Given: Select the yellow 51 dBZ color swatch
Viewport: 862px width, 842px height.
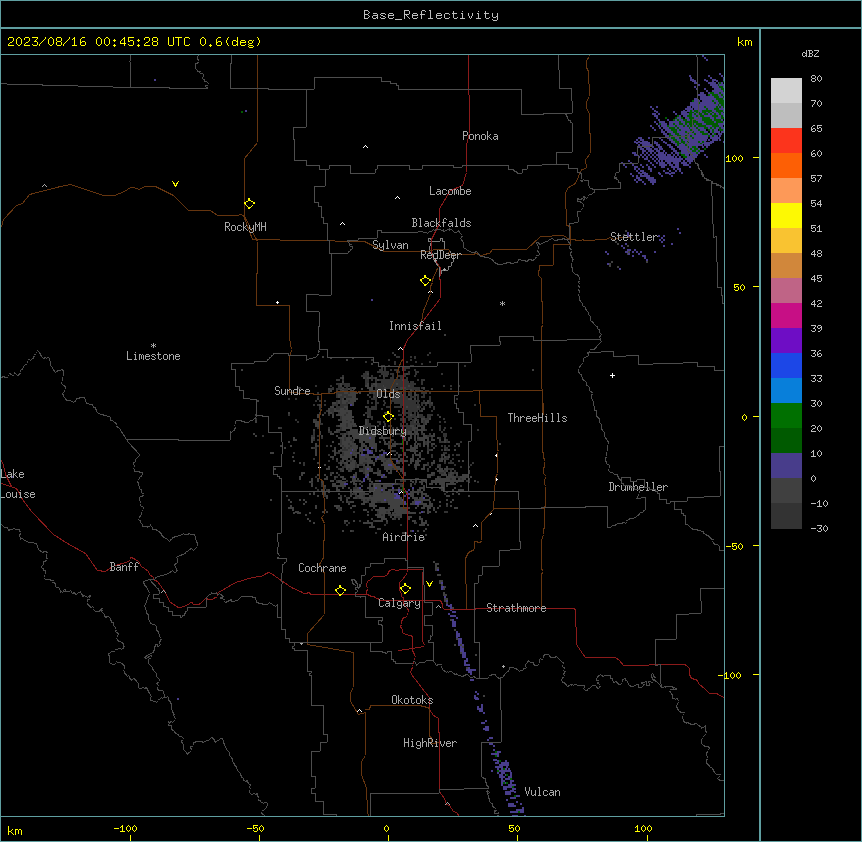Looking at the screenshot, I should click(x=786, y=215).
